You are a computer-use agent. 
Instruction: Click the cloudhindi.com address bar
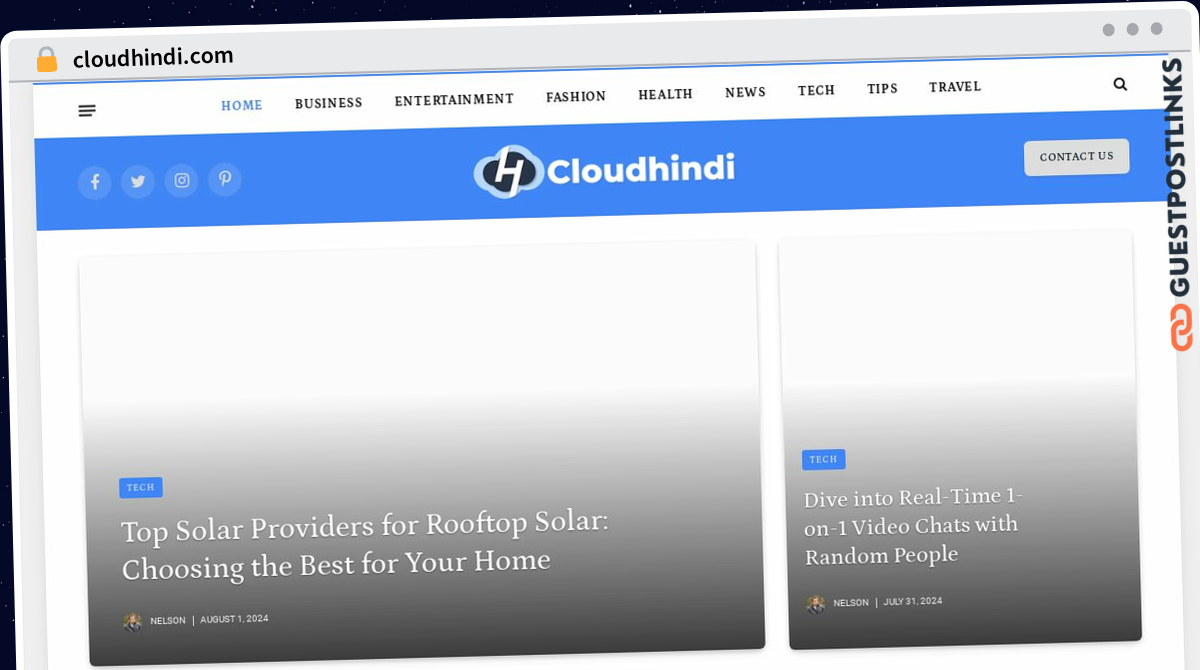(x=153, y=58)
